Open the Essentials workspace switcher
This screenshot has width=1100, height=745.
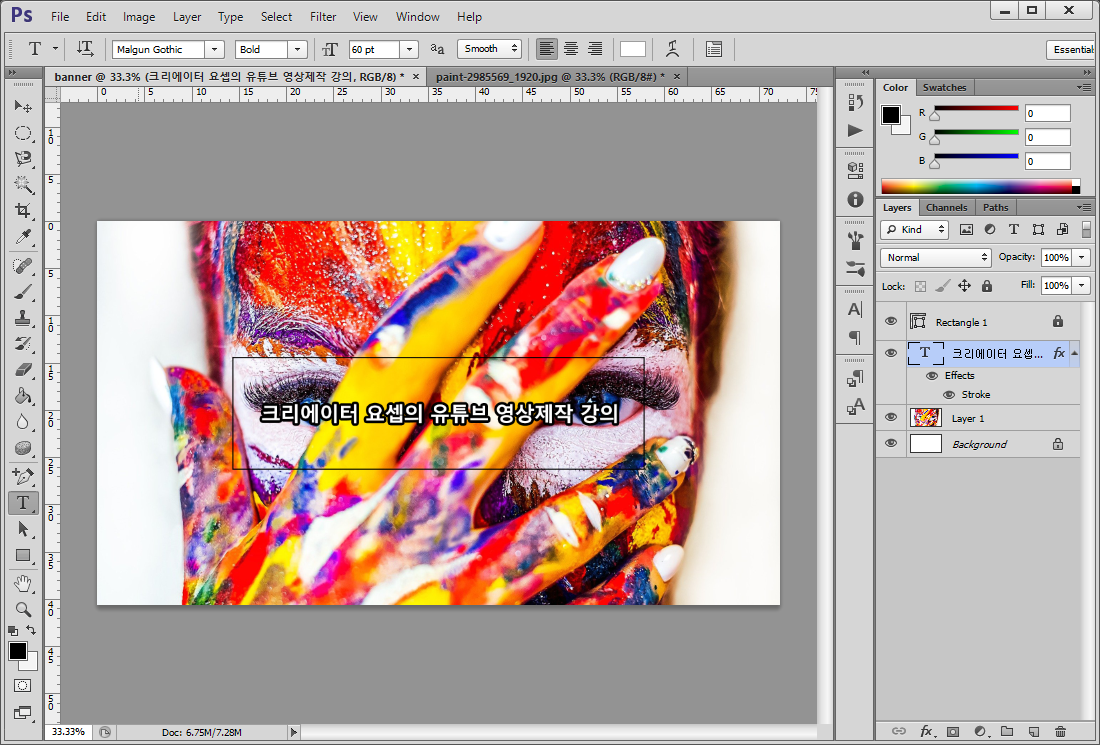click(1073, 50)
